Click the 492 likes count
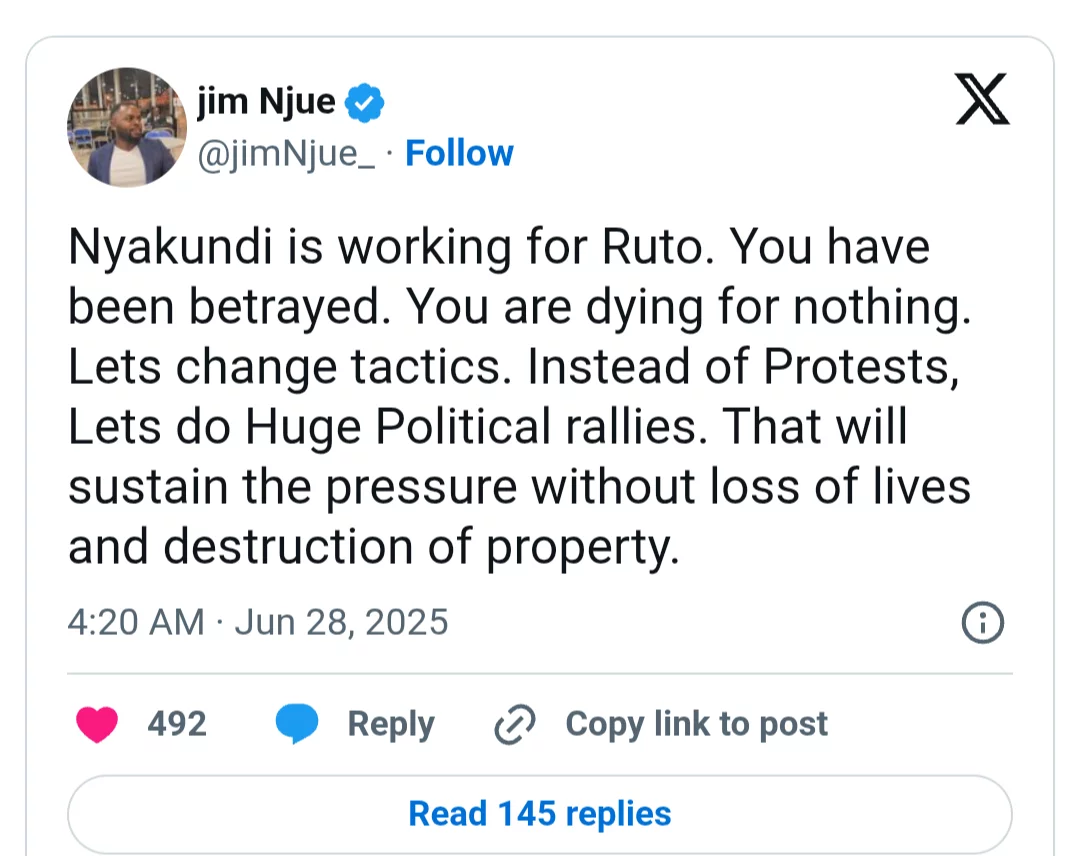 (177, 724)
